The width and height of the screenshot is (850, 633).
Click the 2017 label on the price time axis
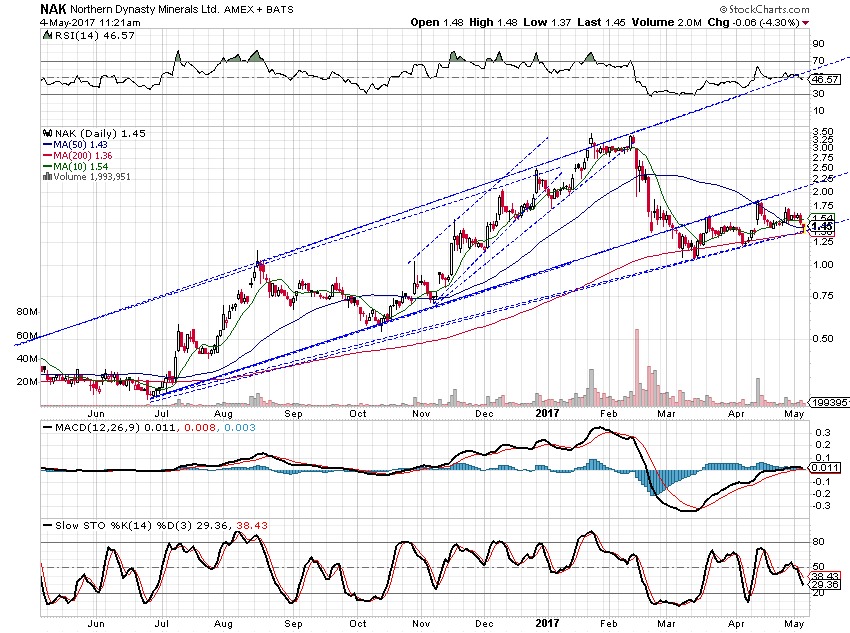click(x=547, y=411)
